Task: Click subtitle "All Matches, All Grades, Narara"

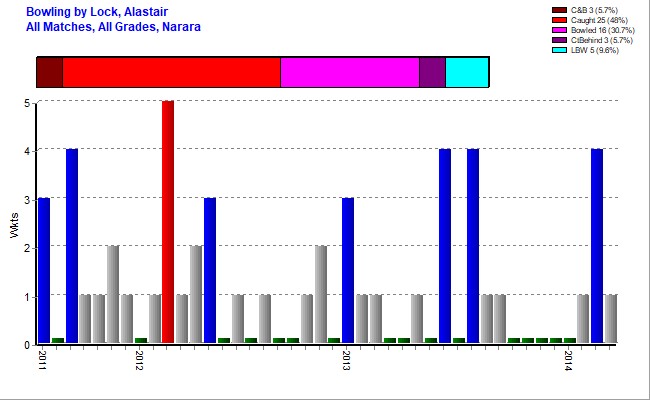Action: [x=113, y=27]
